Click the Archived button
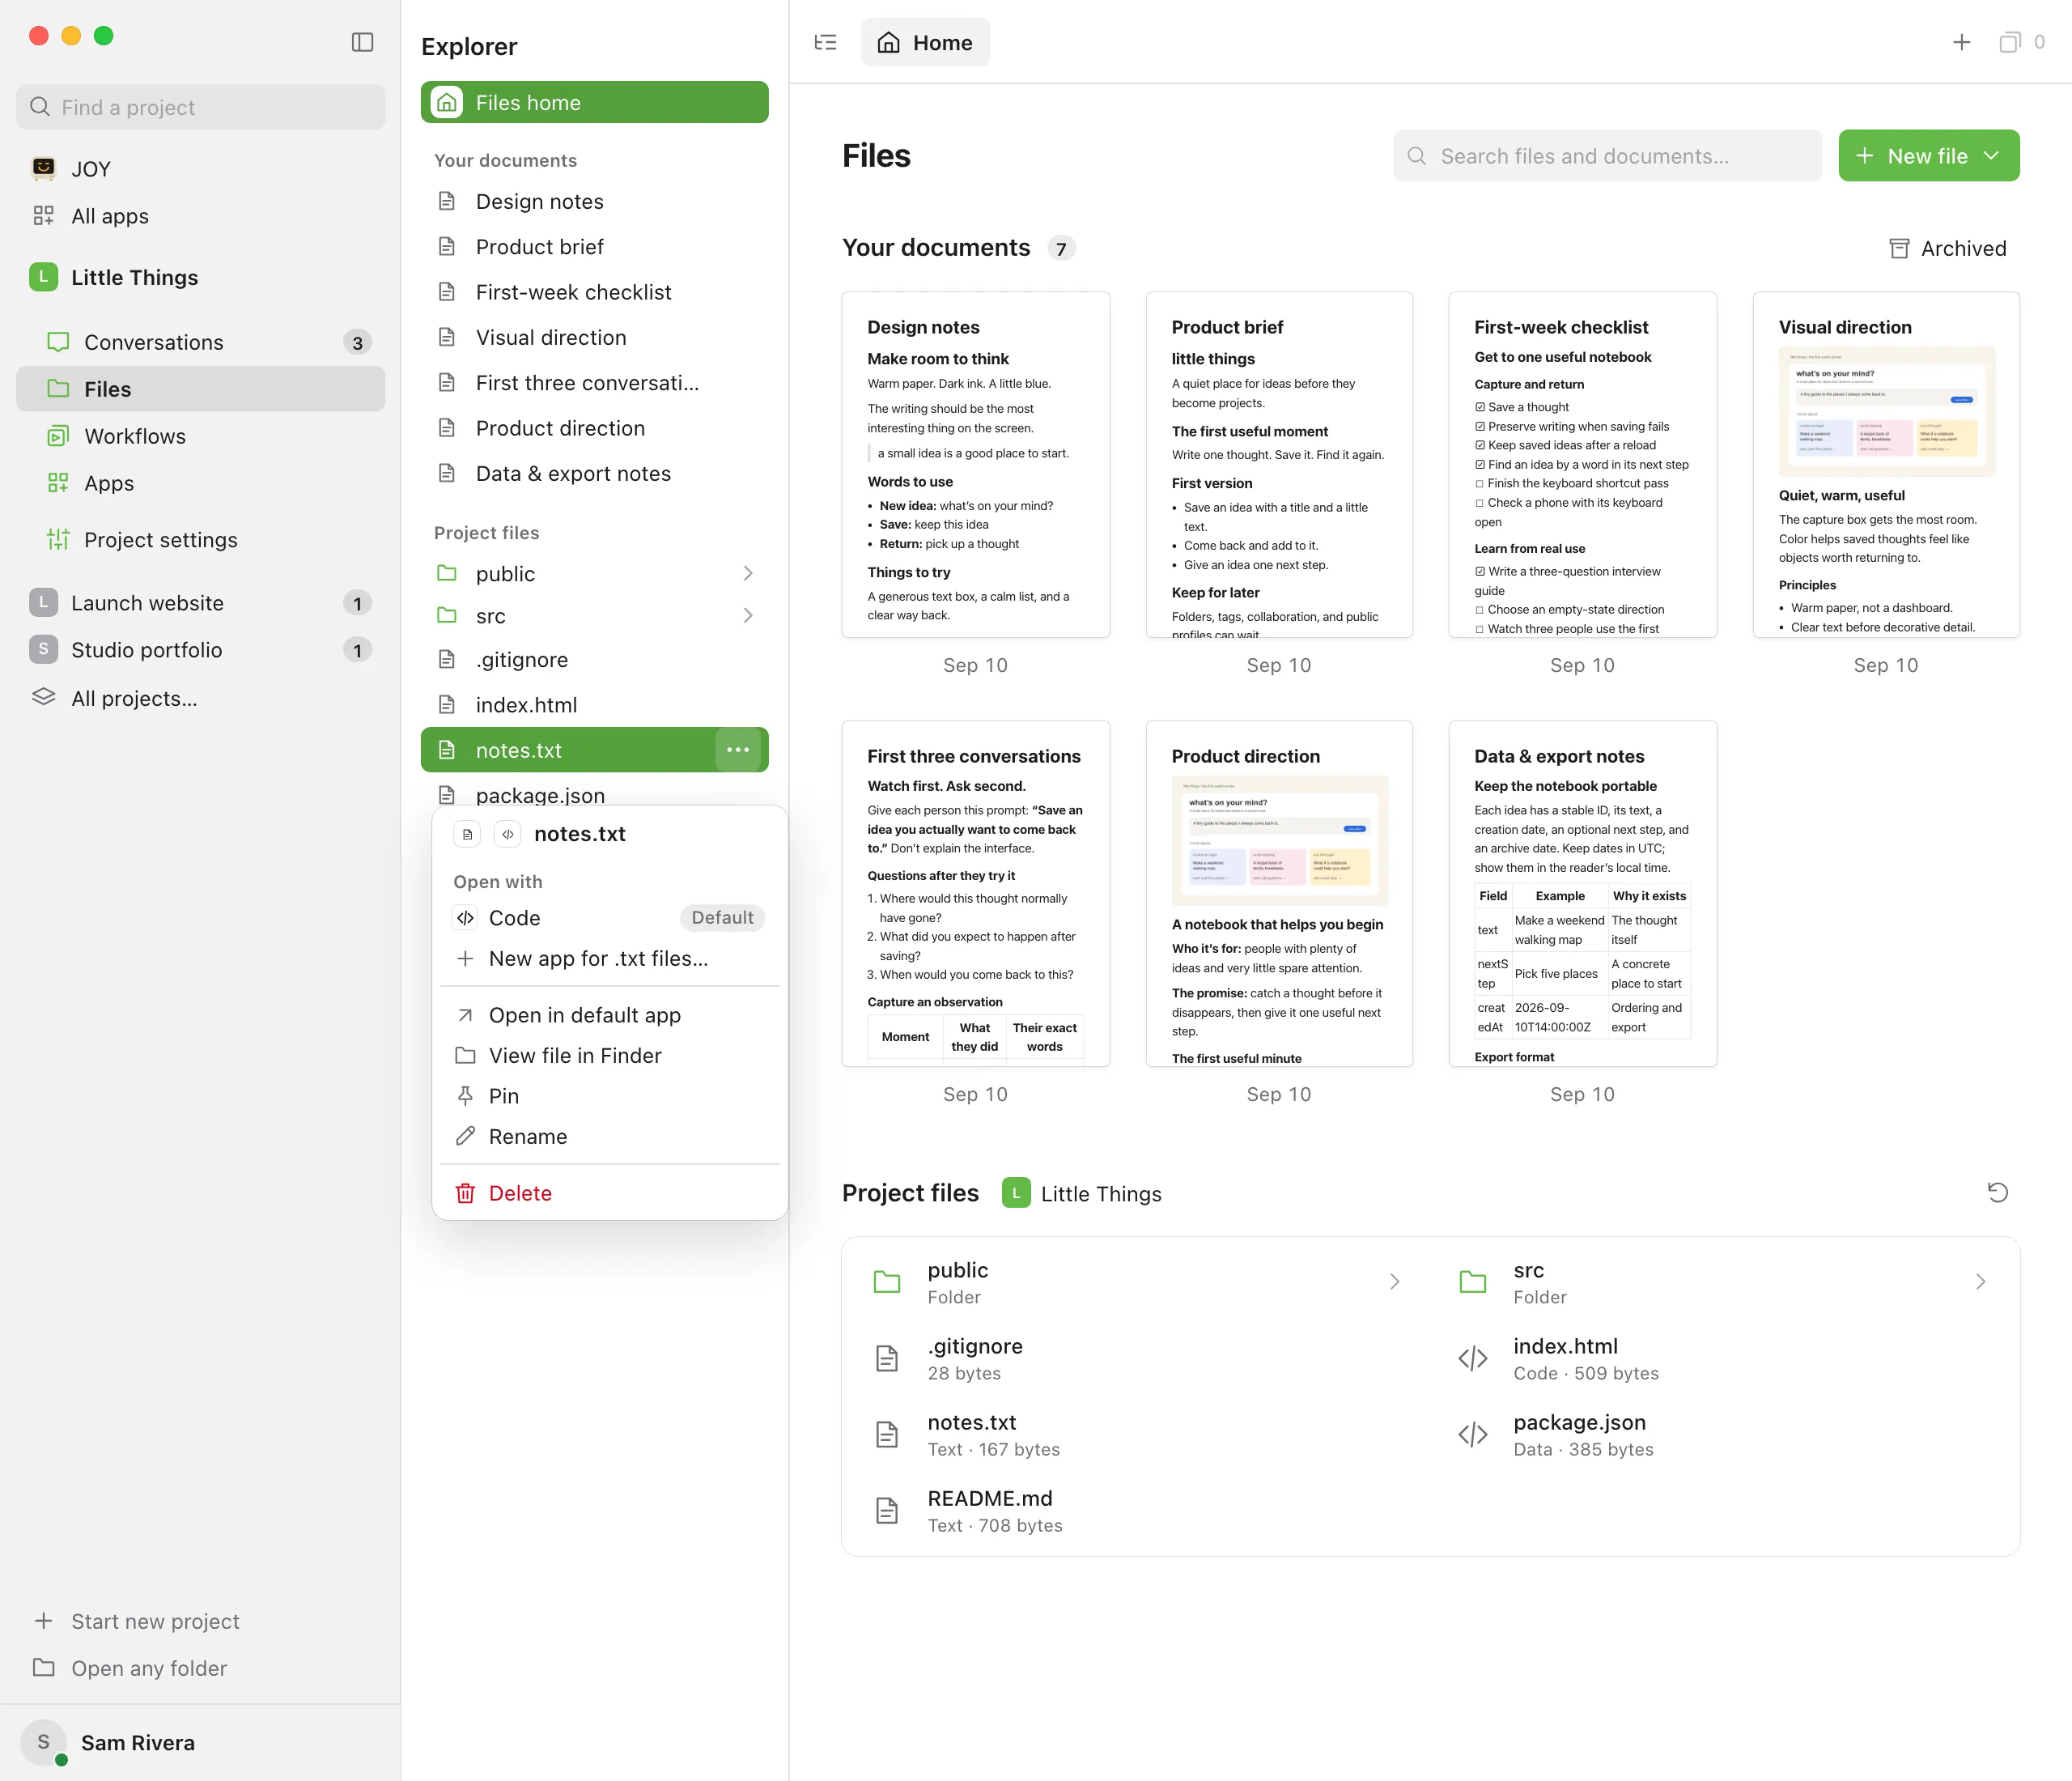Viewport: 2072px width, 1781px height. pos(1947,248)
